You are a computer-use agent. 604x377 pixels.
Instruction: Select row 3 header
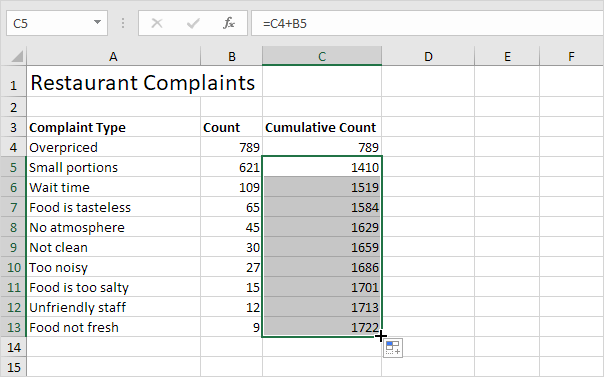(13, 127)
